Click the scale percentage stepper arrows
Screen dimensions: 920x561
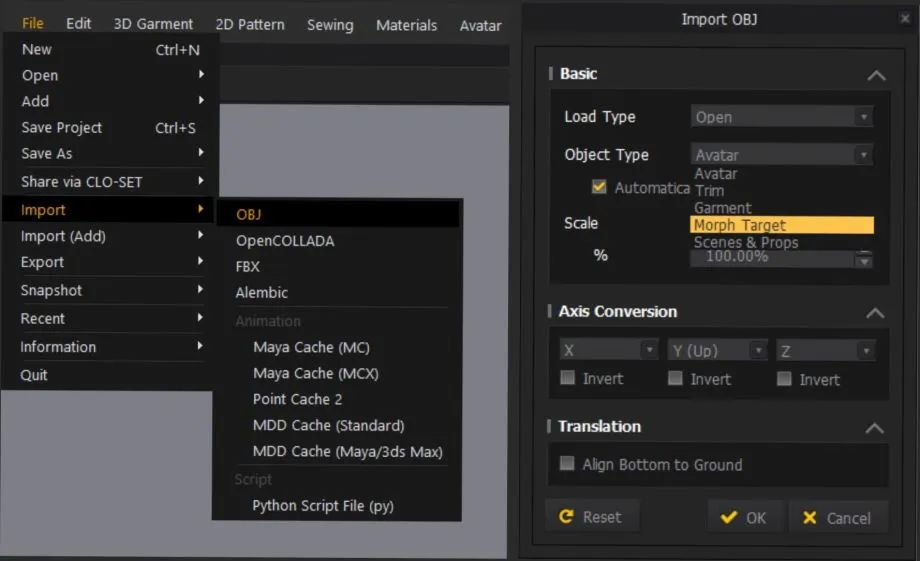click(863, 259)
